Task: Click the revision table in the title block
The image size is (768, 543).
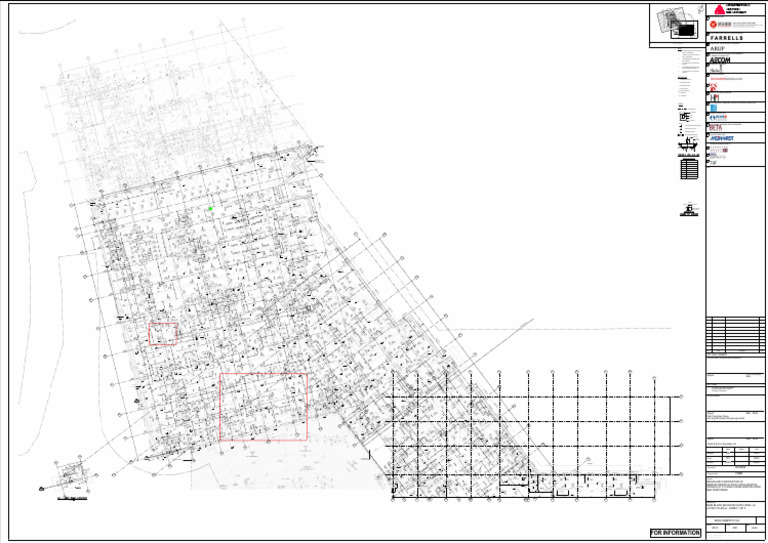Action: 735,335
